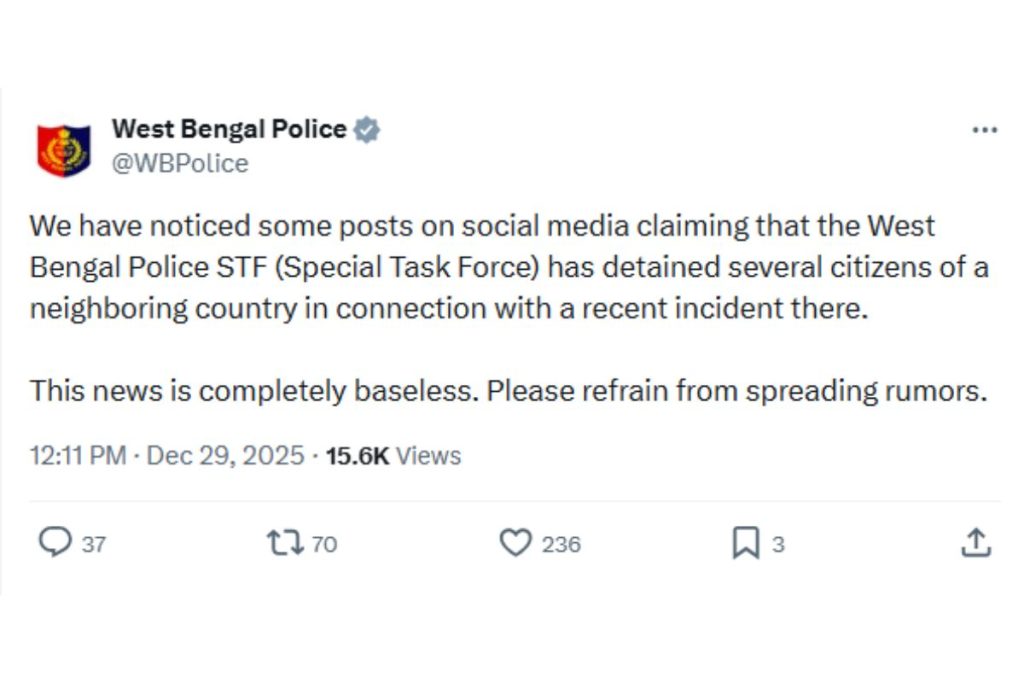Click the reply speech bubble icon

click(x=54, y=543)
